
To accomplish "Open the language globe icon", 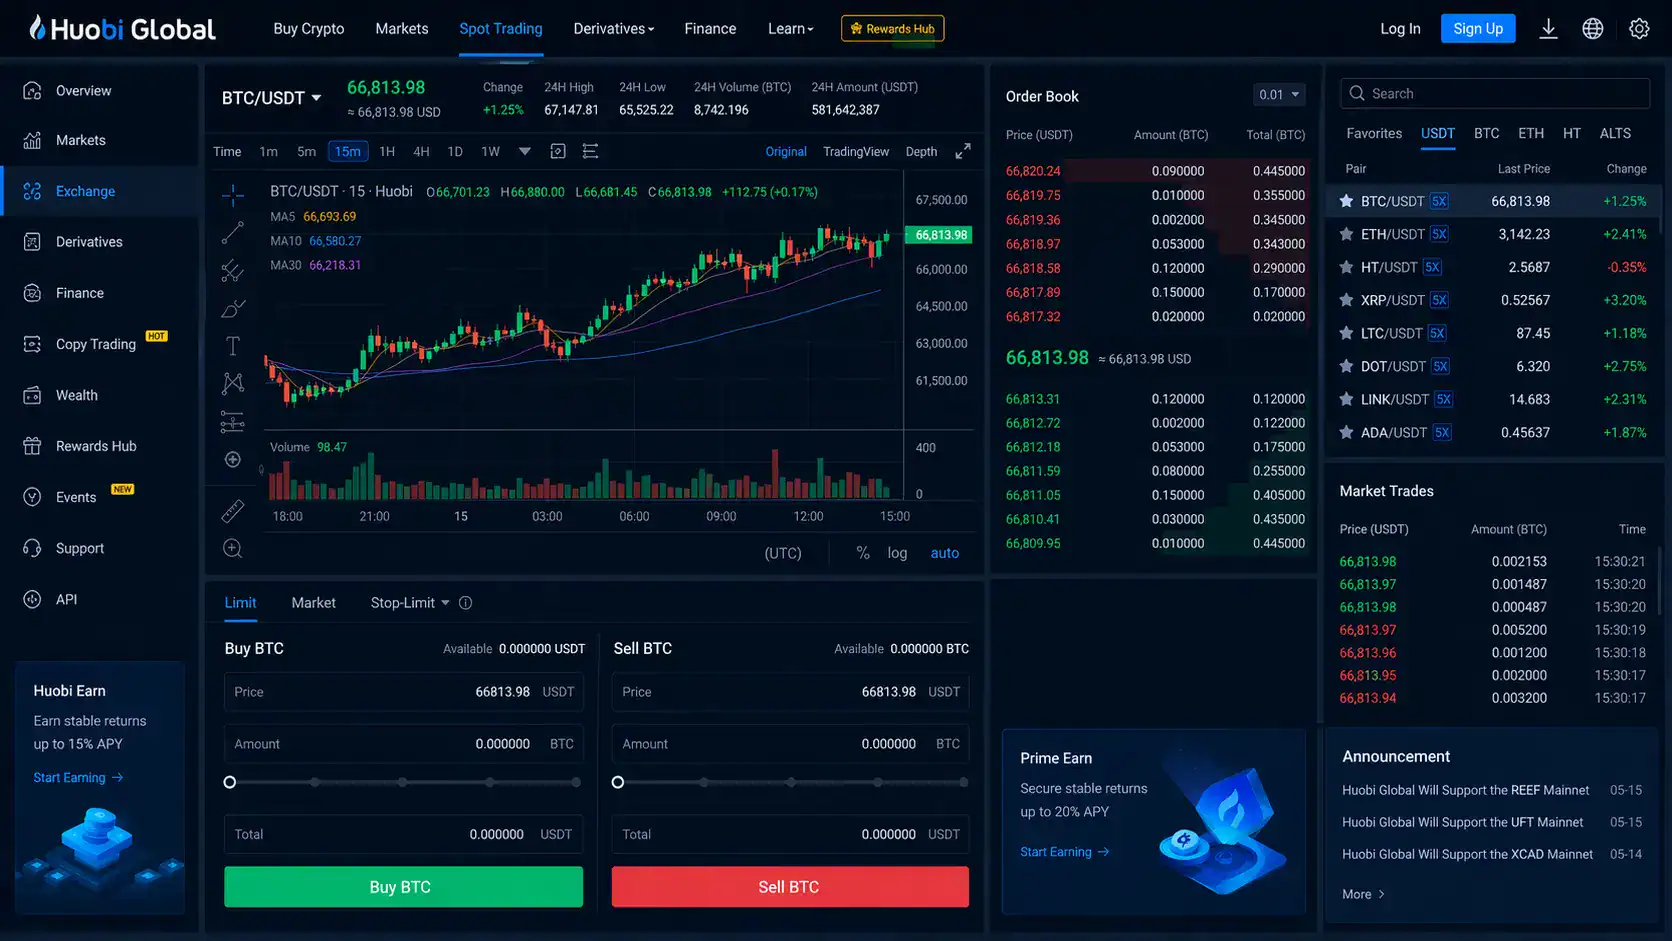I will (x=1593, y=28).
